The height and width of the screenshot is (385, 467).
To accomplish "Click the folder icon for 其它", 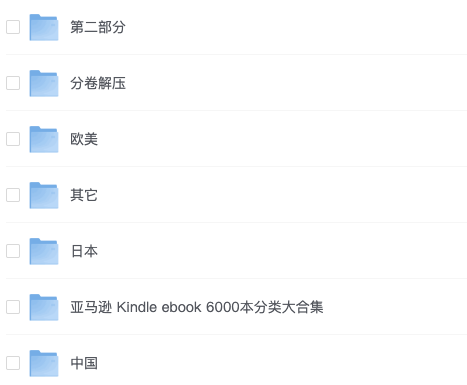I will [44, 195].
